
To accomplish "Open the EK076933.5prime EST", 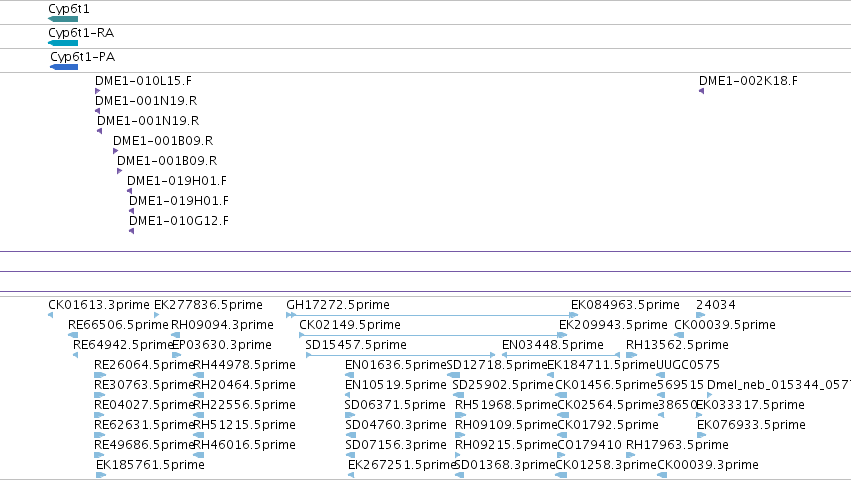I will click(x=751, y=426).
